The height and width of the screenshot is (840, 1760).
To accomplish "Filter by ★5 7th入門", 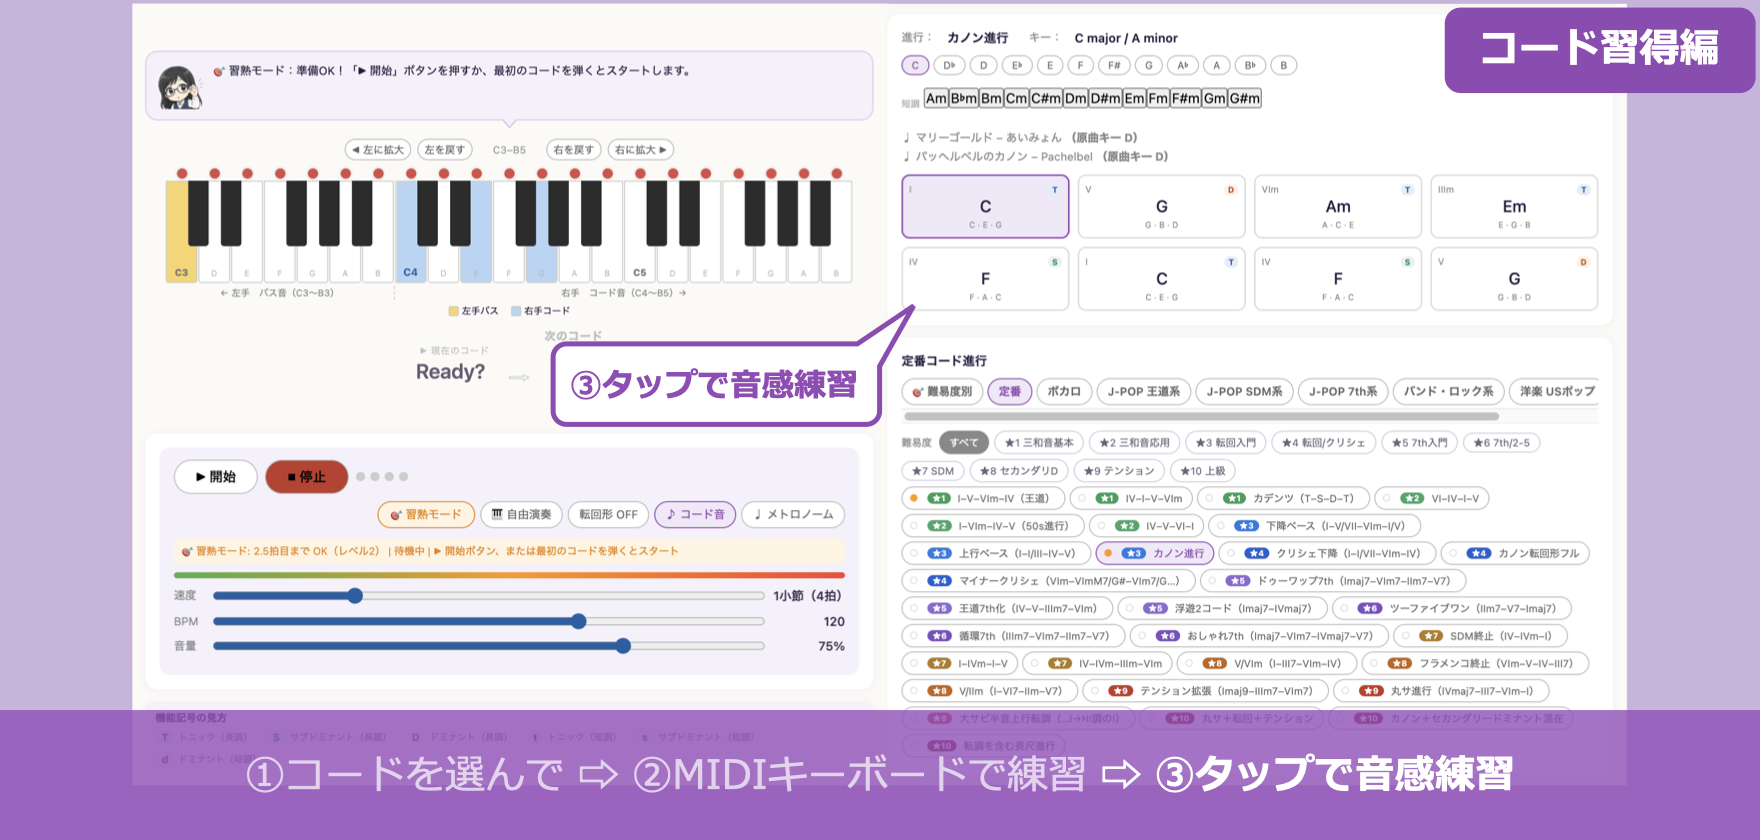I will point(1419,443).
